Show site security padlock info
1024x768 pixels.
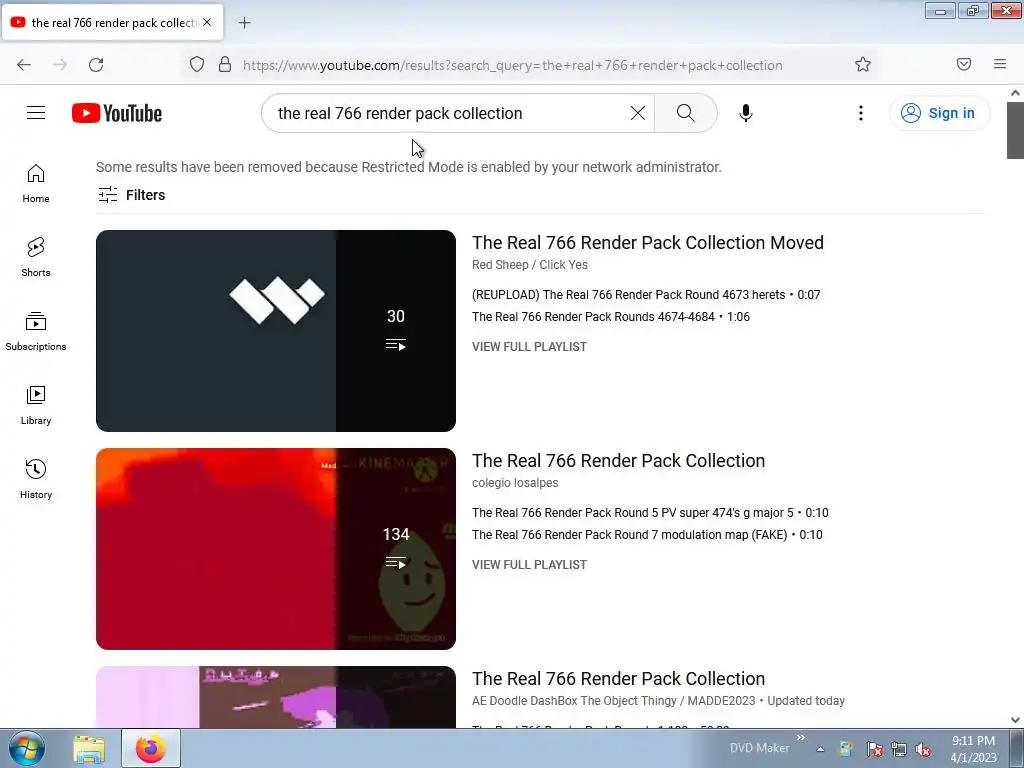tap(225, 64)
